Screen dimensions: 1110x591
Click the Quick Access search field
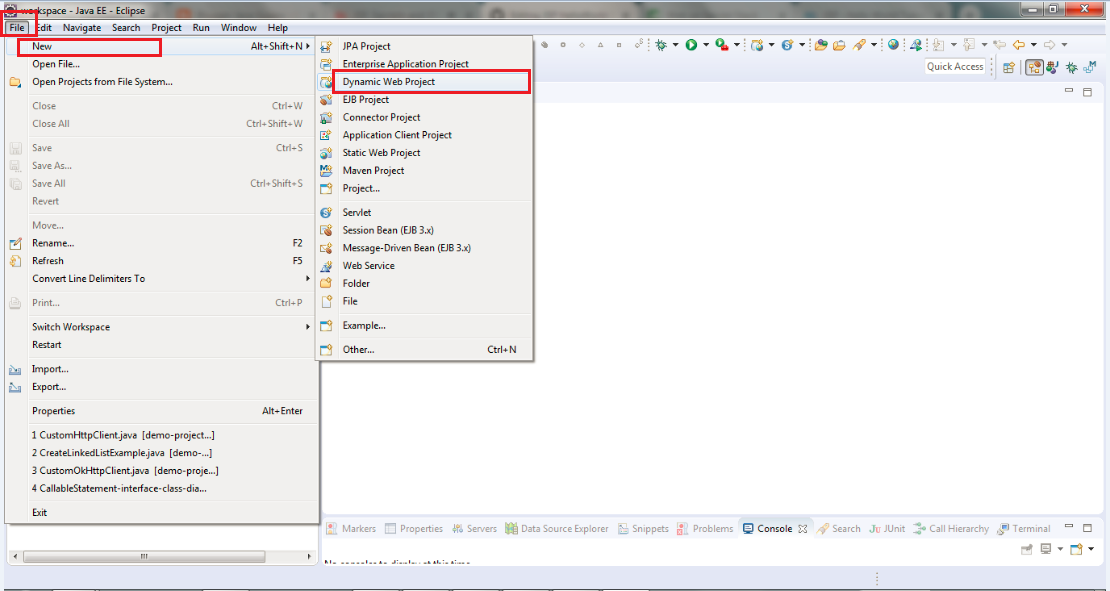click(955, 67)
